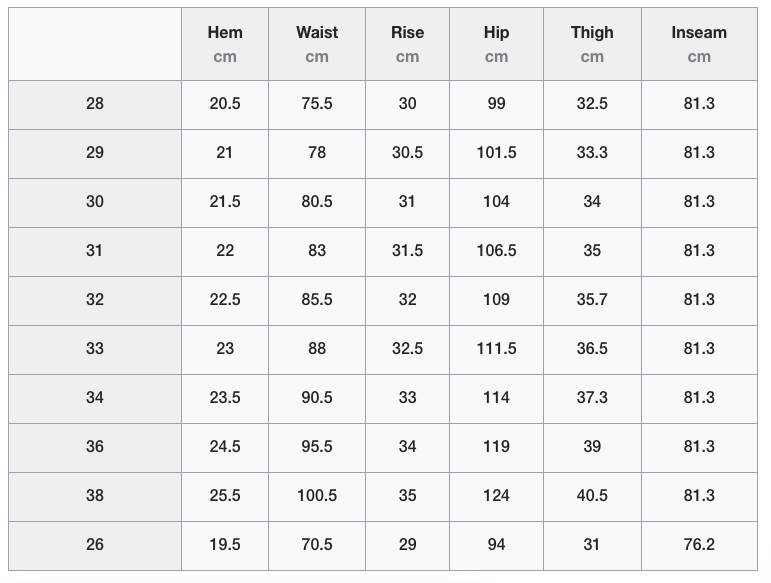Select the hem value 24.5
The height and width of the screenshot is (583, 771).
(x=225, y=447)
